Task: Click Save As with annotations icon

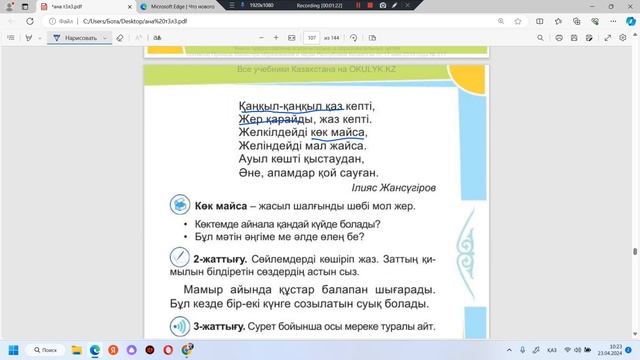Action: [589, 38]
